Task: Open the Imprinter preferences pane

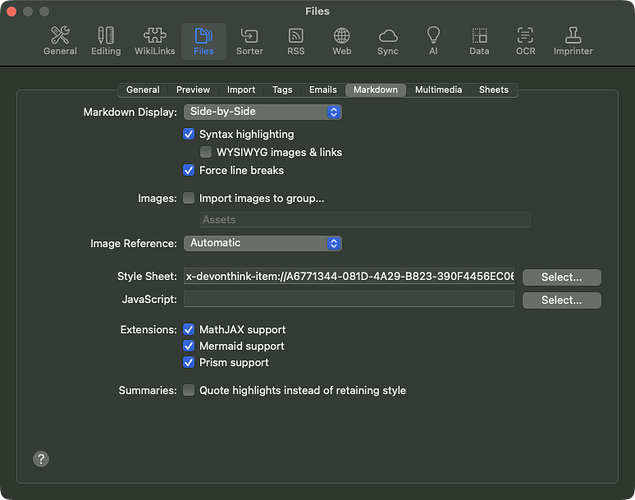Action: pos(573,41)
